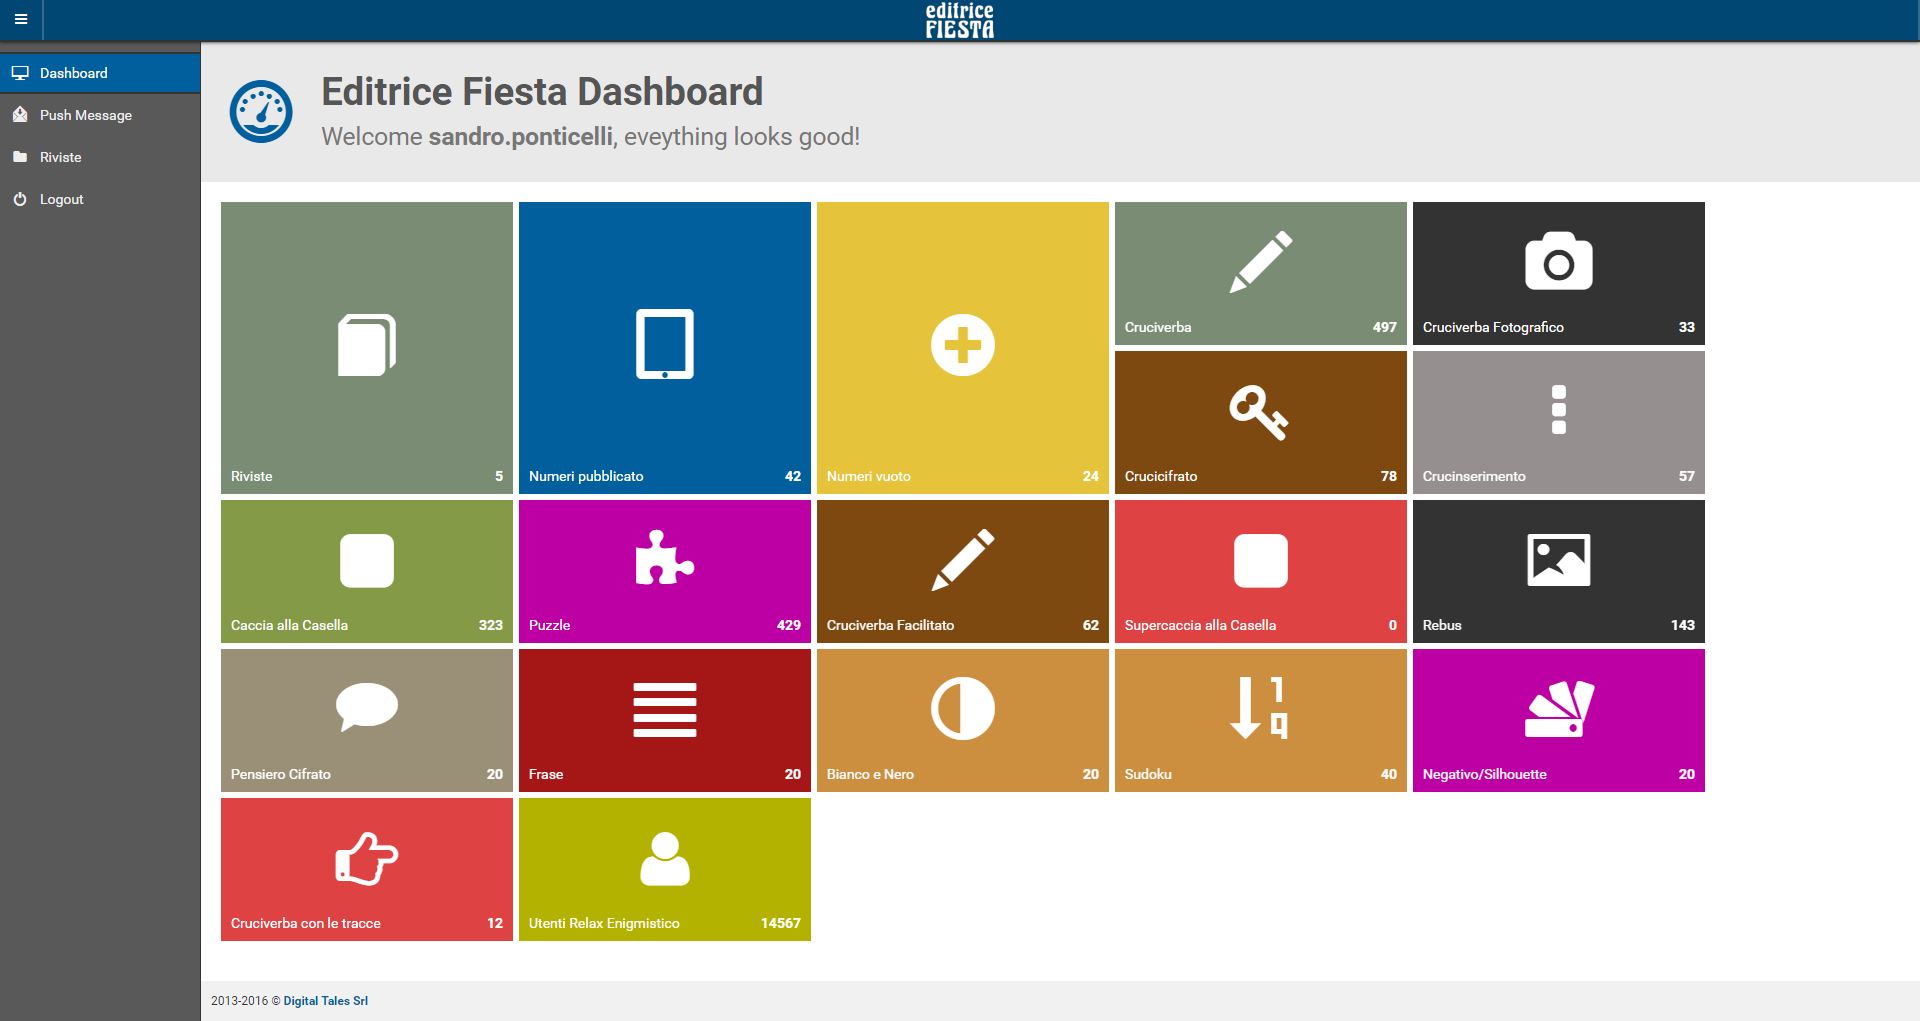Click the picture icon on Rebus tile
This screenshot has width=1920, height=1021.
[1559, 560]
